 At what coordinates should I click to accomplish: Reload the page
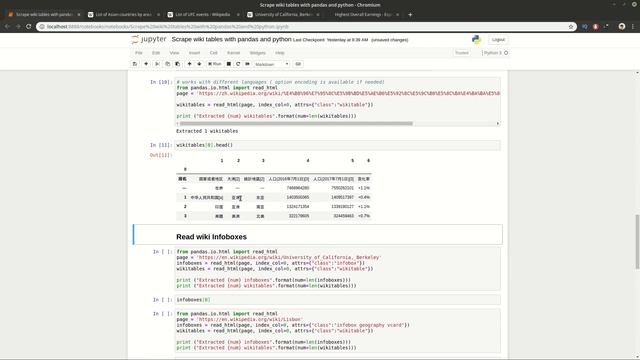[29, 27]
